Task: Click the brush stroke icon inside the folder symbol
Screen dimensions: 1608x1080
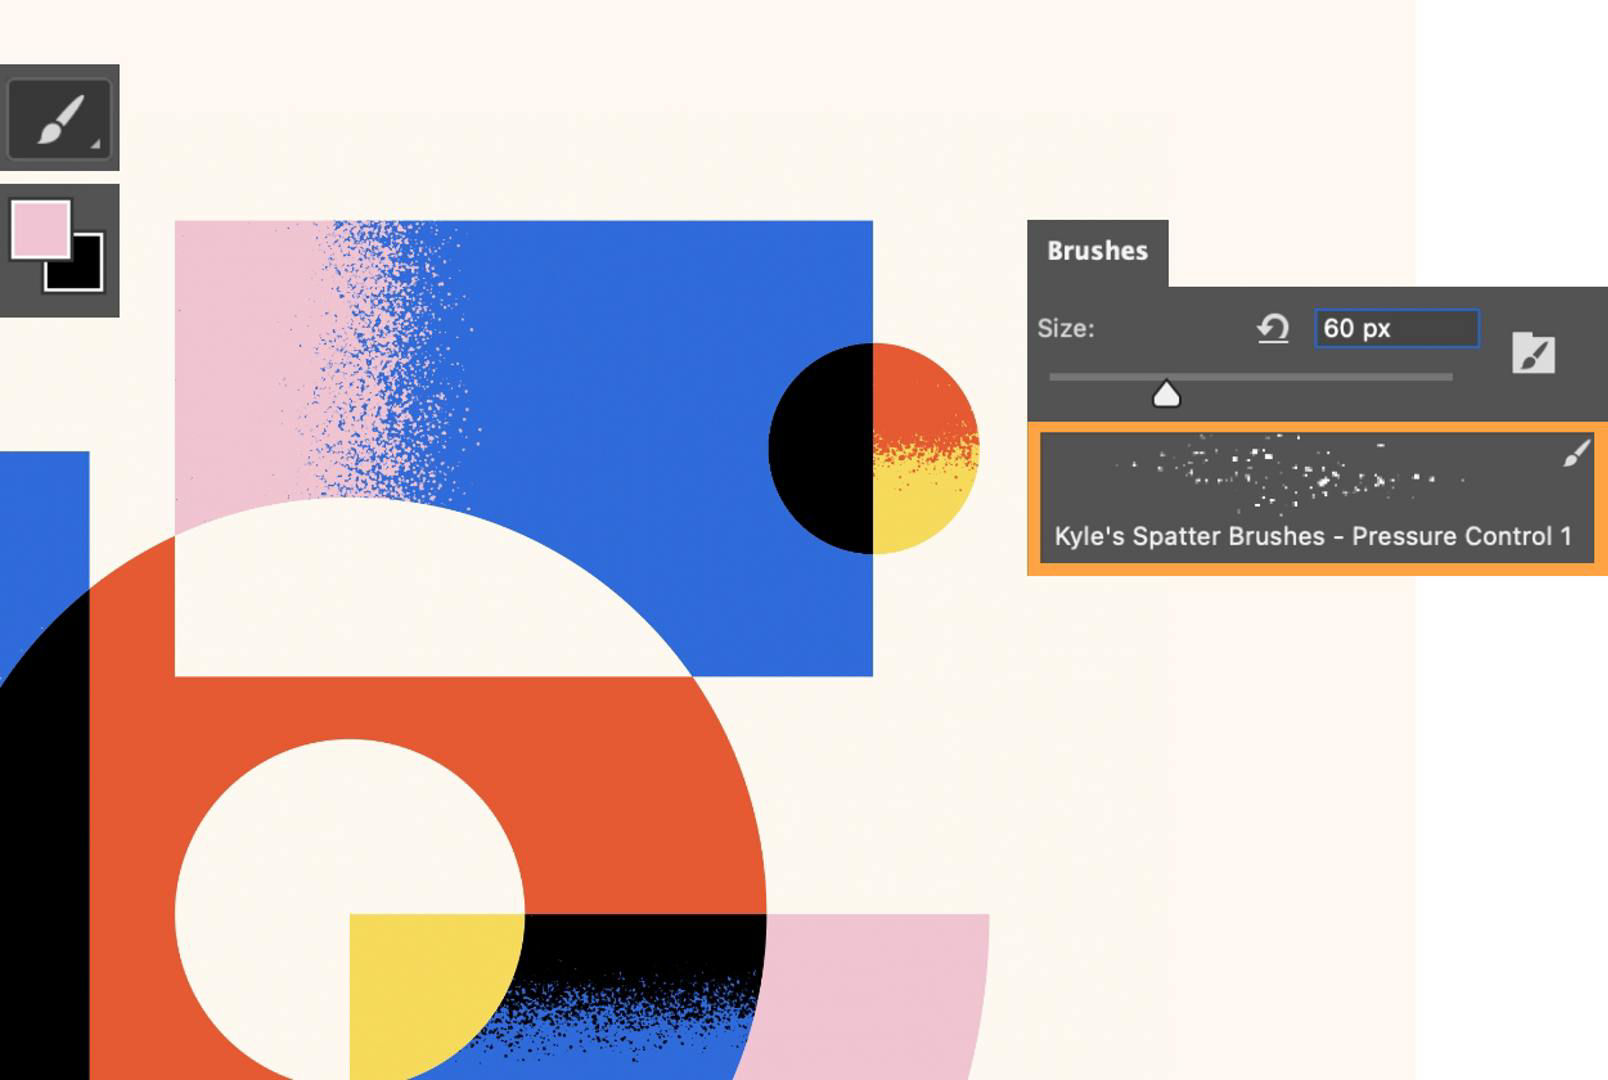Action: (x=1534, y=356)
